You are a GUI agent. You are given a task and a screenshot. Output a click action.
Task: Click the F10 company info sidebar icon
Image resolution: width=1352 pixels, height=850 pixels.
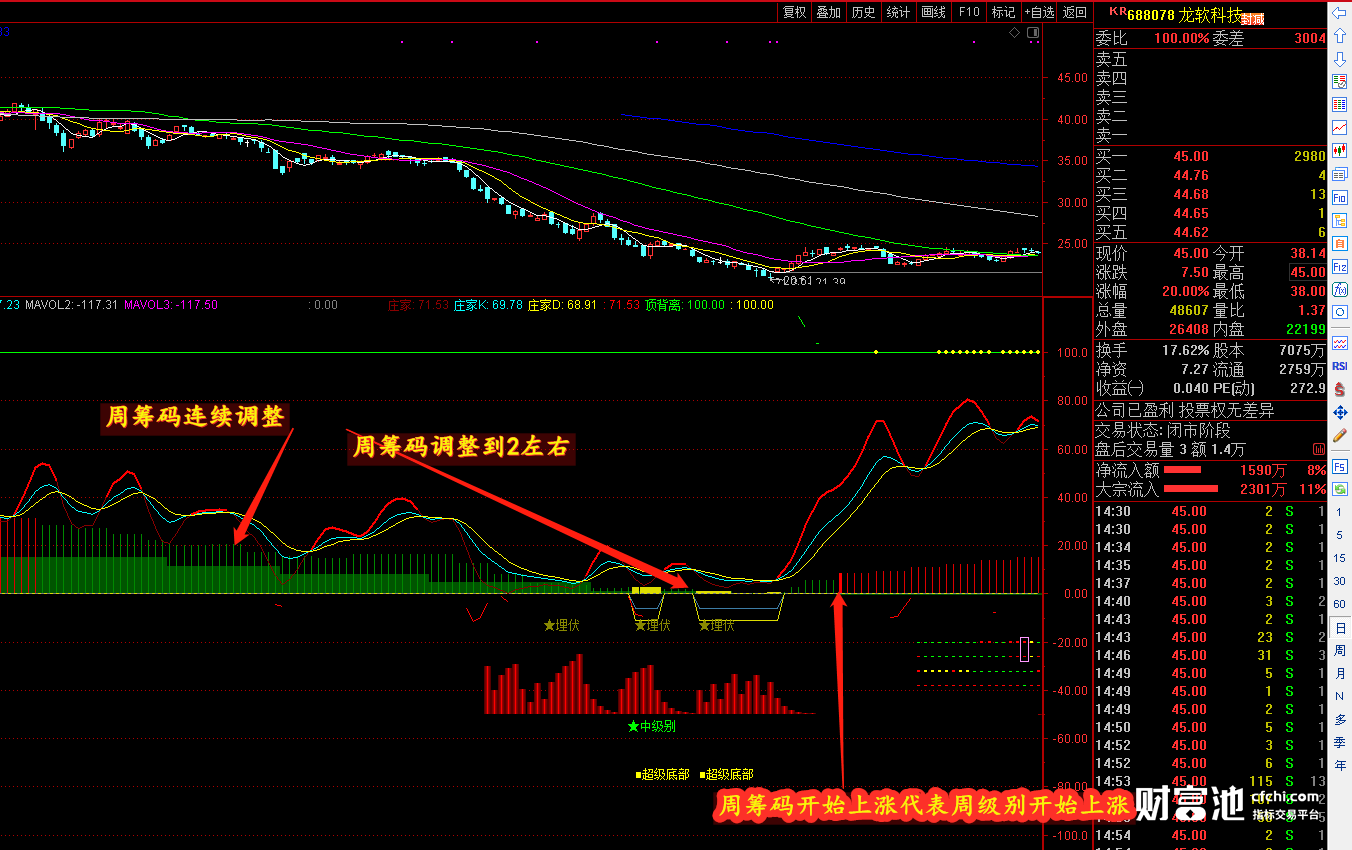(x=1339, y=197)
